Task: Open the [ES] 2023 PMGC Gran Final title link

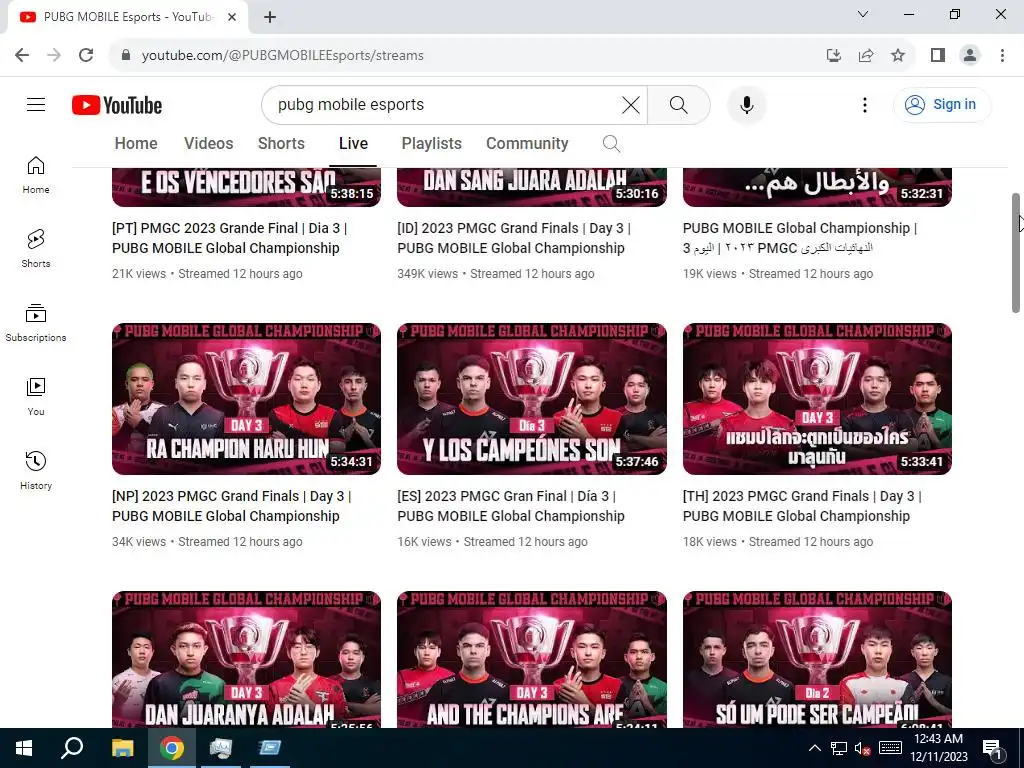Action: [x=511, y=505]
